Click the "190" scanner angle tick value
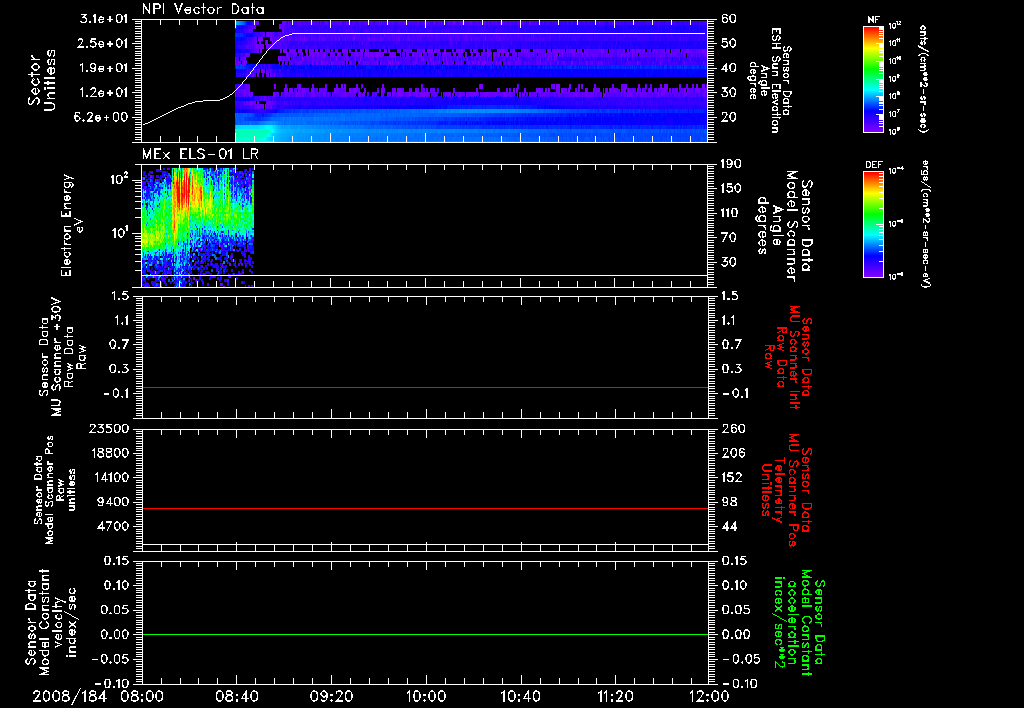 pos(733,164)
